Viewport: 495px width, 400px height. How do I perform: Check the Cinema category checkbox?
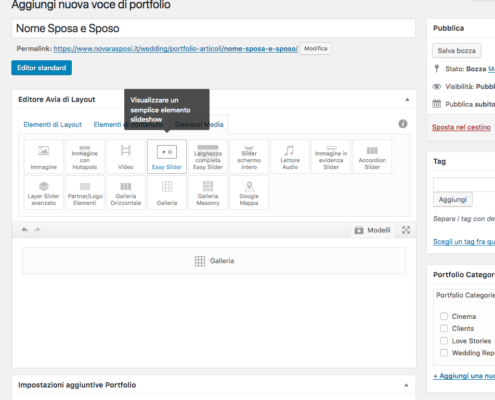(x=444, y=316)
